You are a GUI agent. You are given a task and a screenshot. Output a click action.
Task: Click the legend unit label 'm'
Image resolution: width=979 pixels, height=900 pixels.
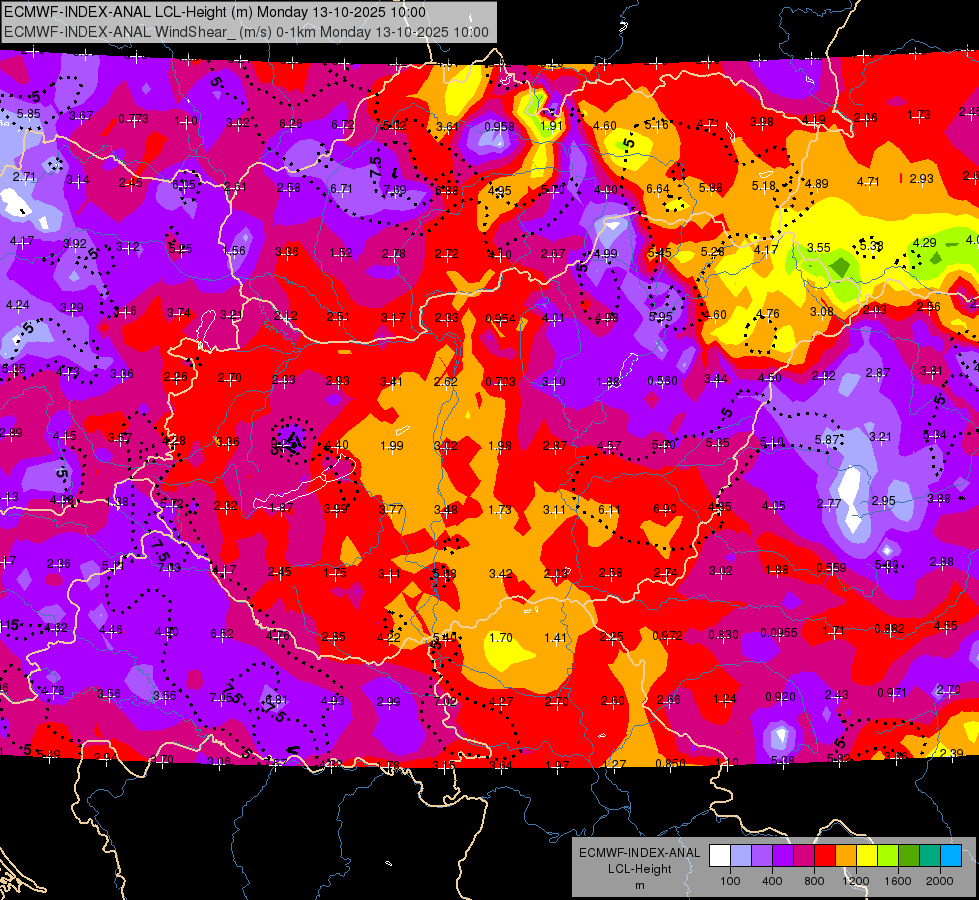(639, 885)
